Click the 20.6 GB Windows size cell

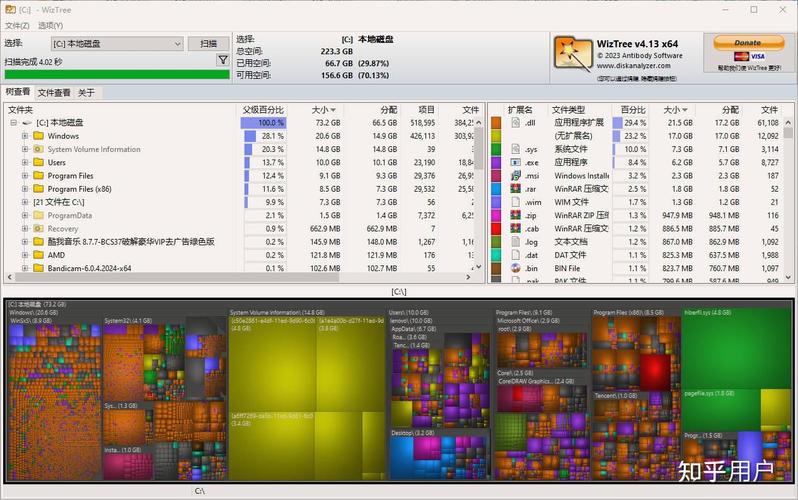click(328, 136)
